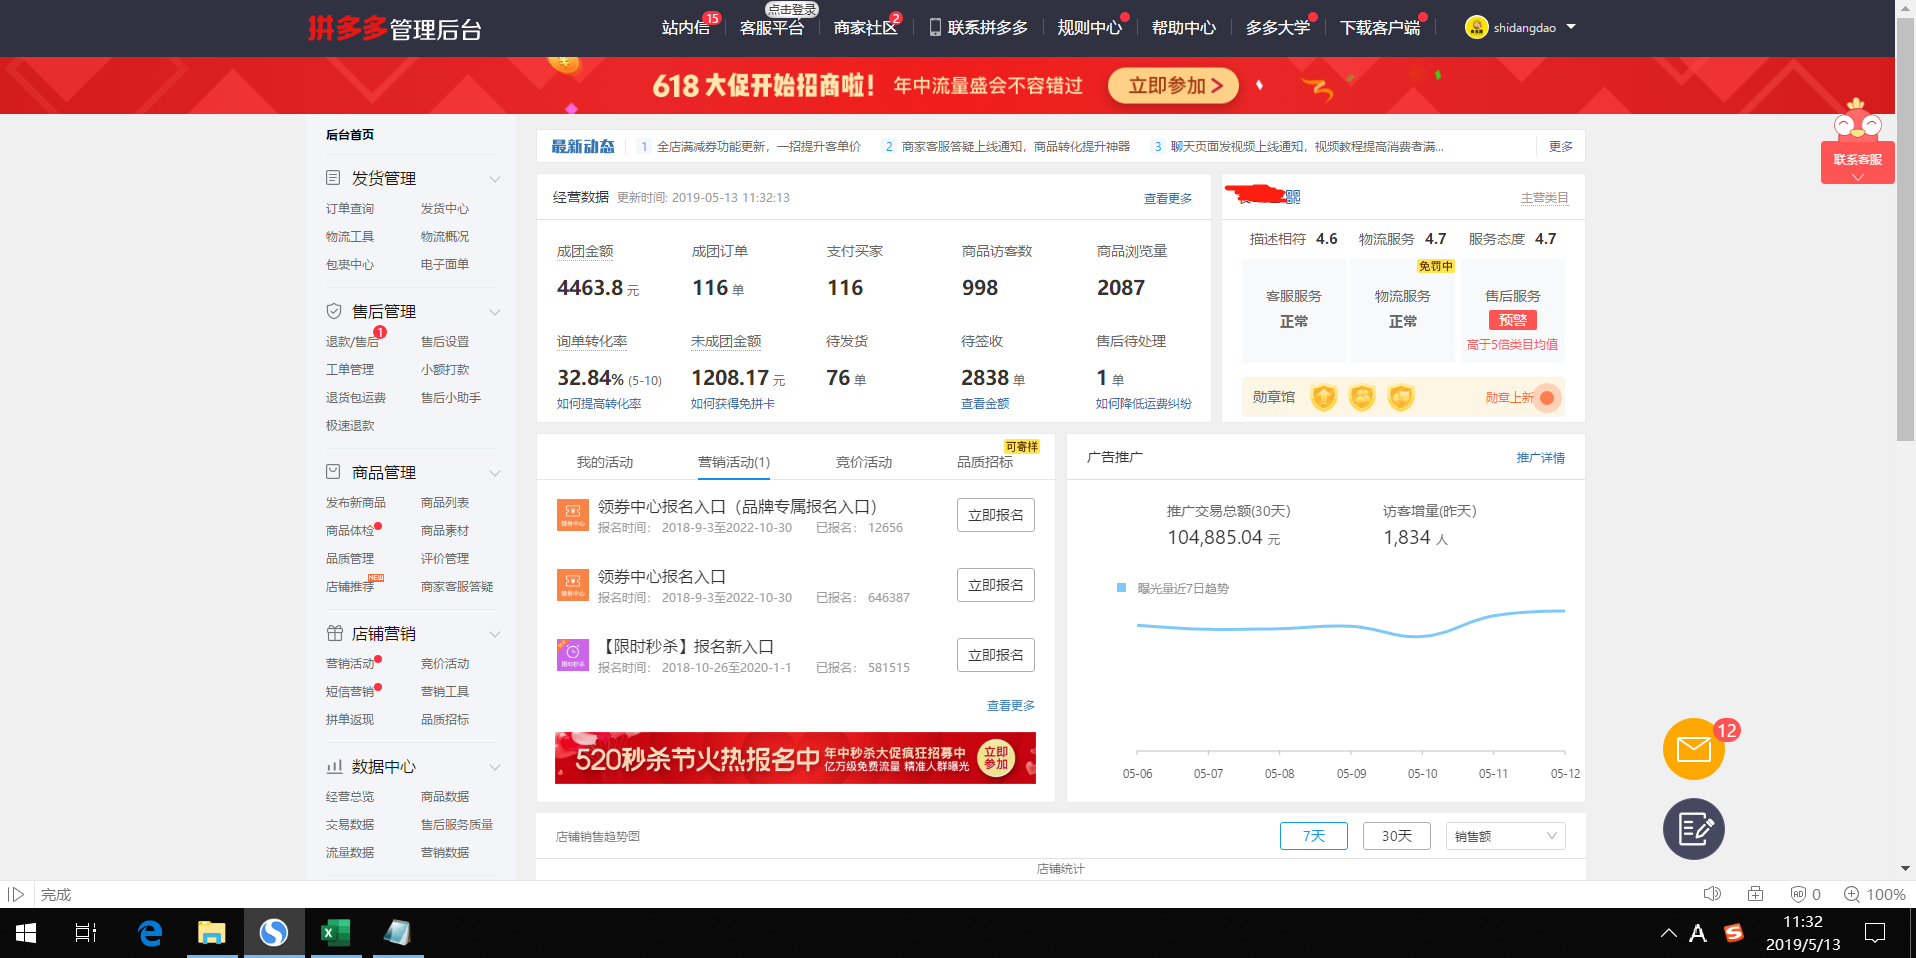Open Excel from the taskbar
The height and width of the screenshot is (958, 1916).
coord(335,933)
